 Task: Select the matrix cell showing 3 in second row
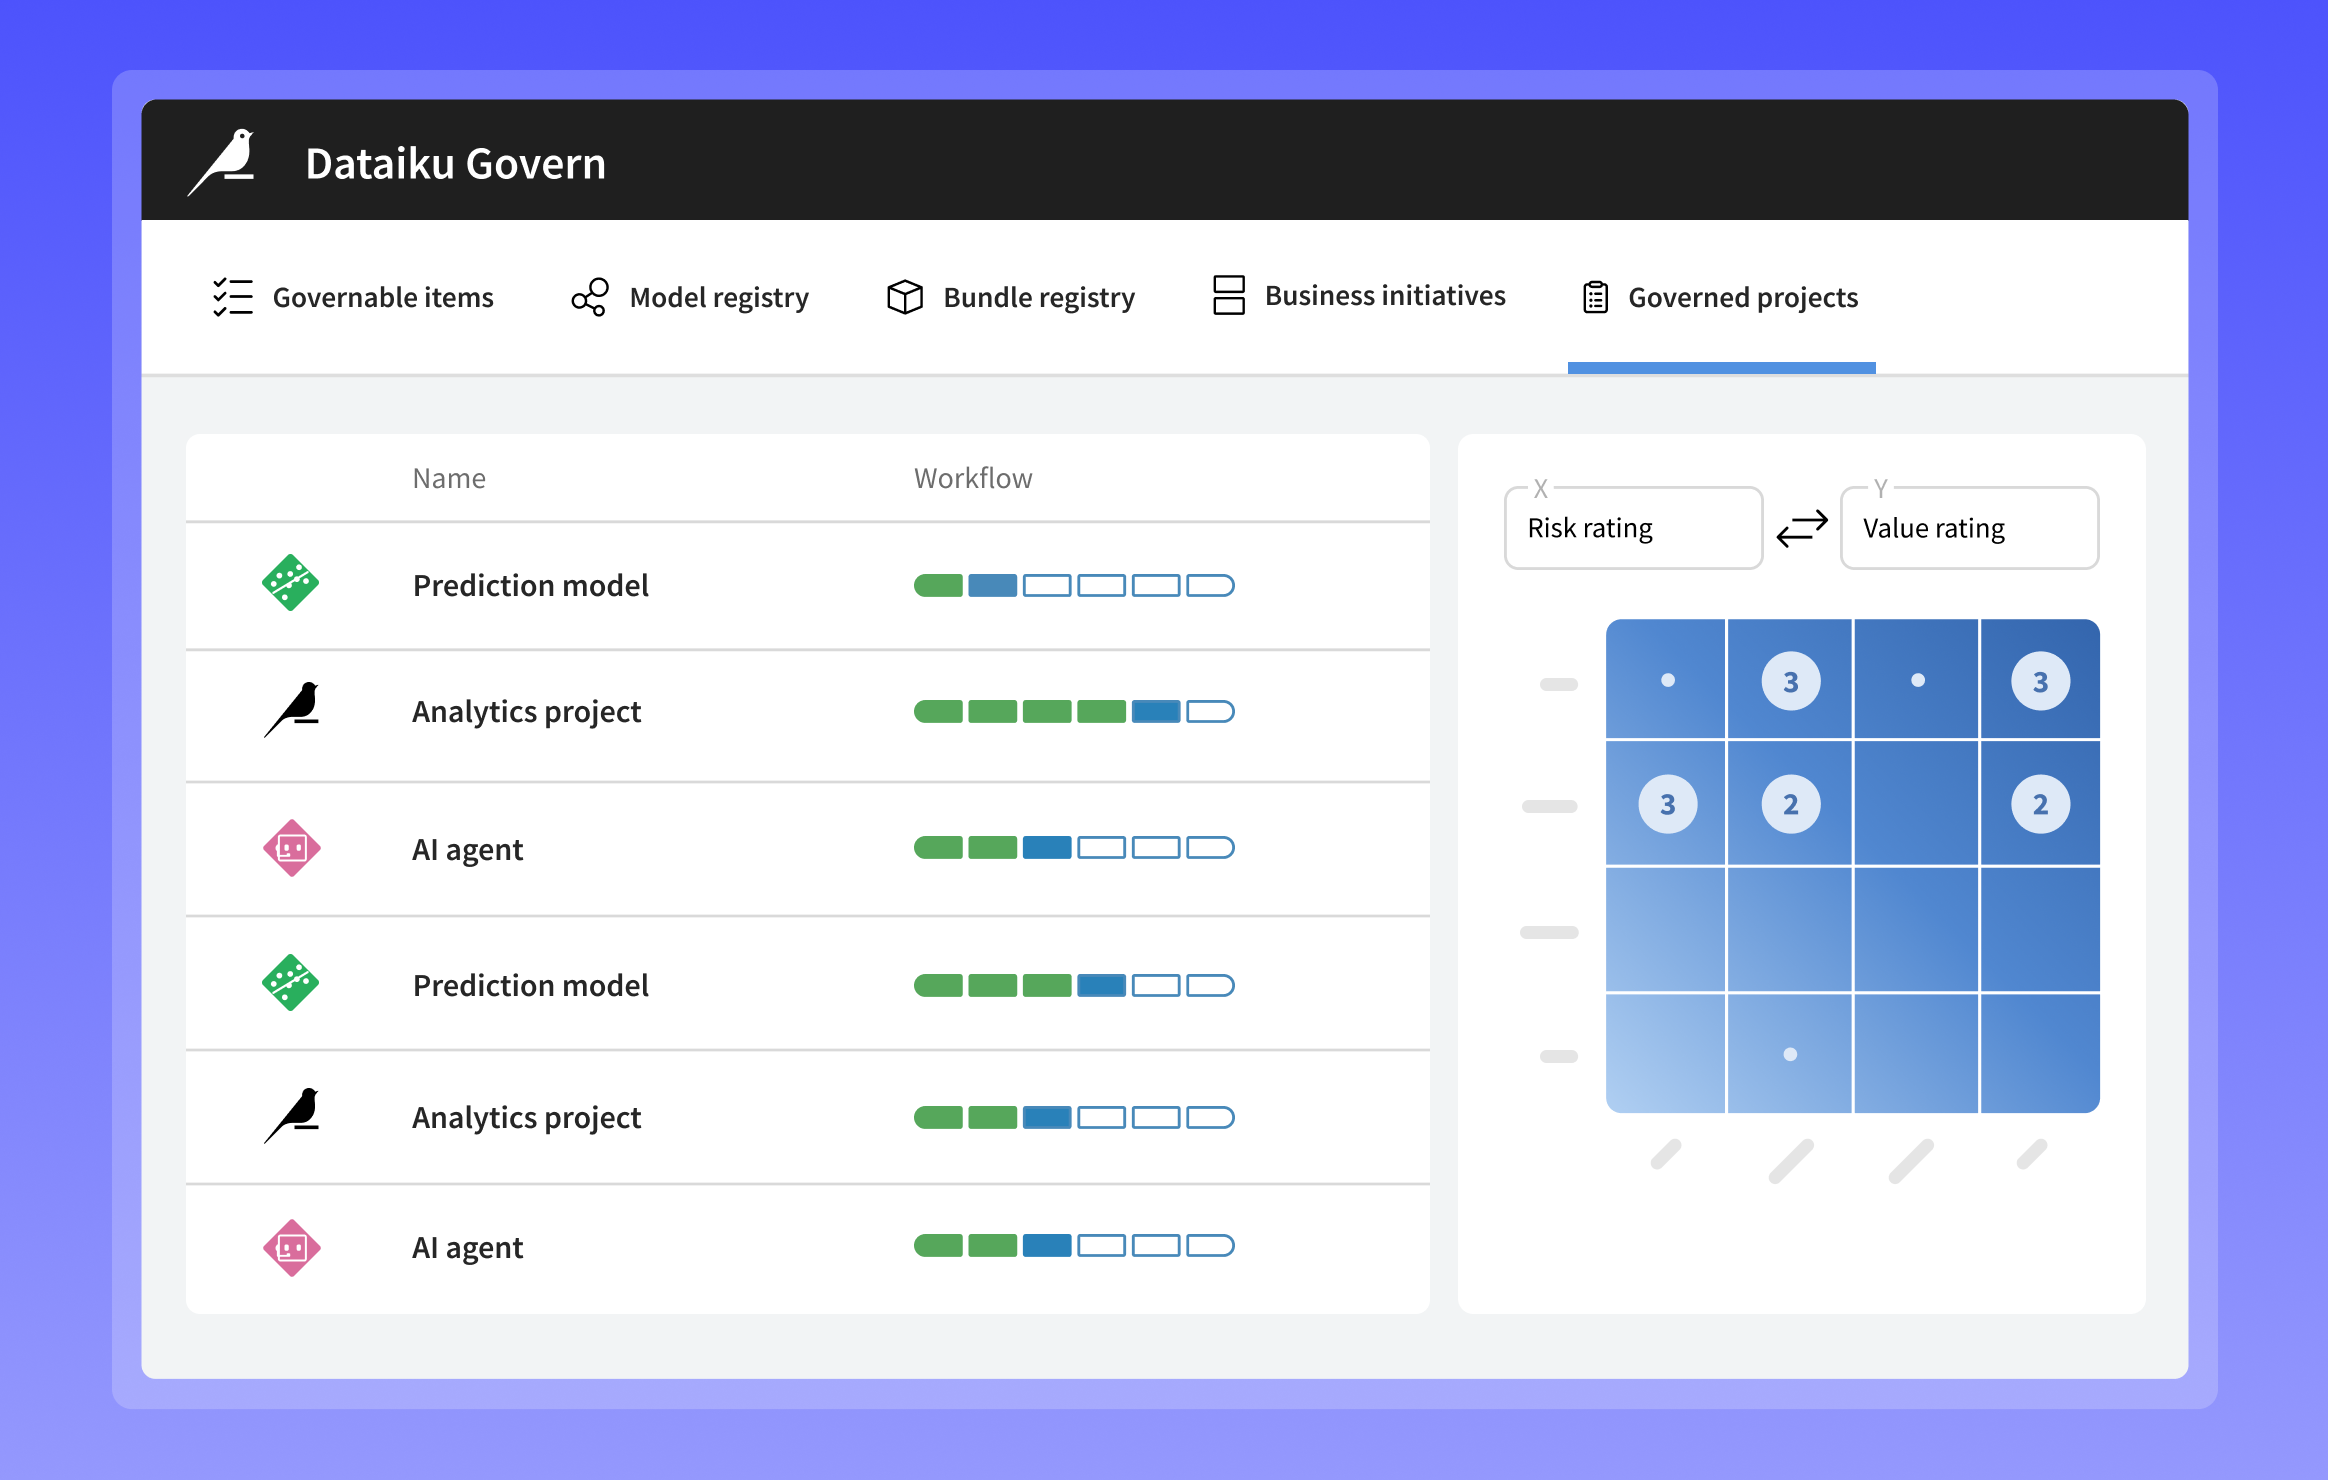pyautogui.click(x=1667, y=804)
